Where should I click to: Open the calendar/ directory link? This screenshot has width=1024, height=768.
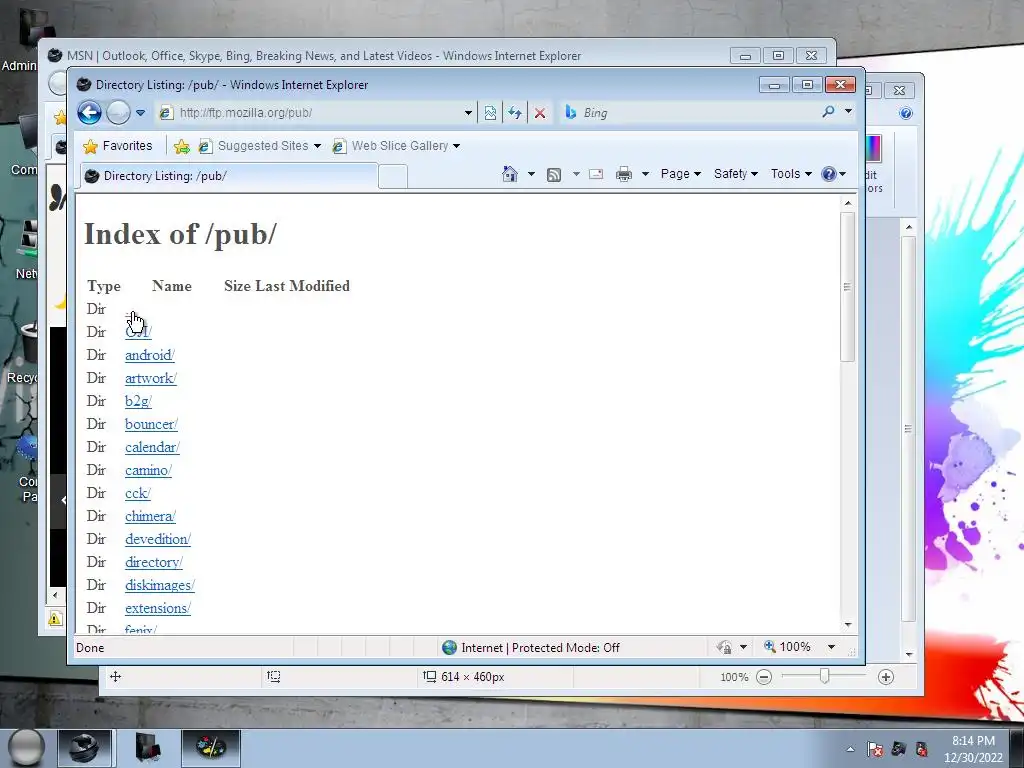pyautogui.click(x=152, y=447)
